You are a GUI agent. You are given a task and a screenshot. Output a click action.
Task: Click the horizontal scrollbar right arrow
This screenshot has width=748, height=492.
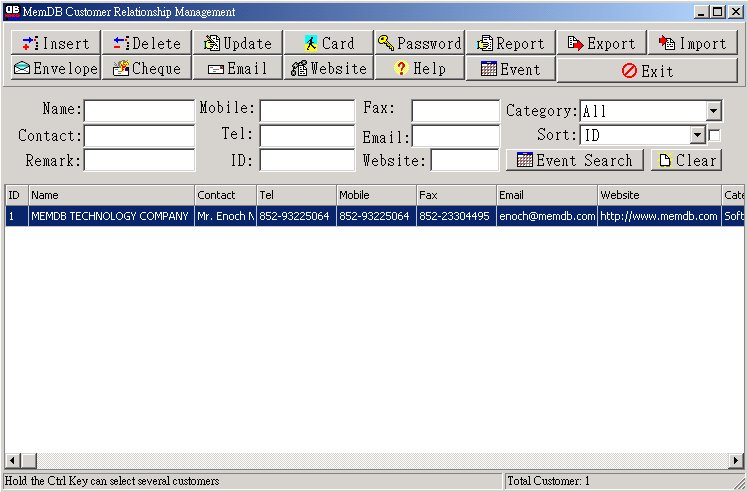736,461
